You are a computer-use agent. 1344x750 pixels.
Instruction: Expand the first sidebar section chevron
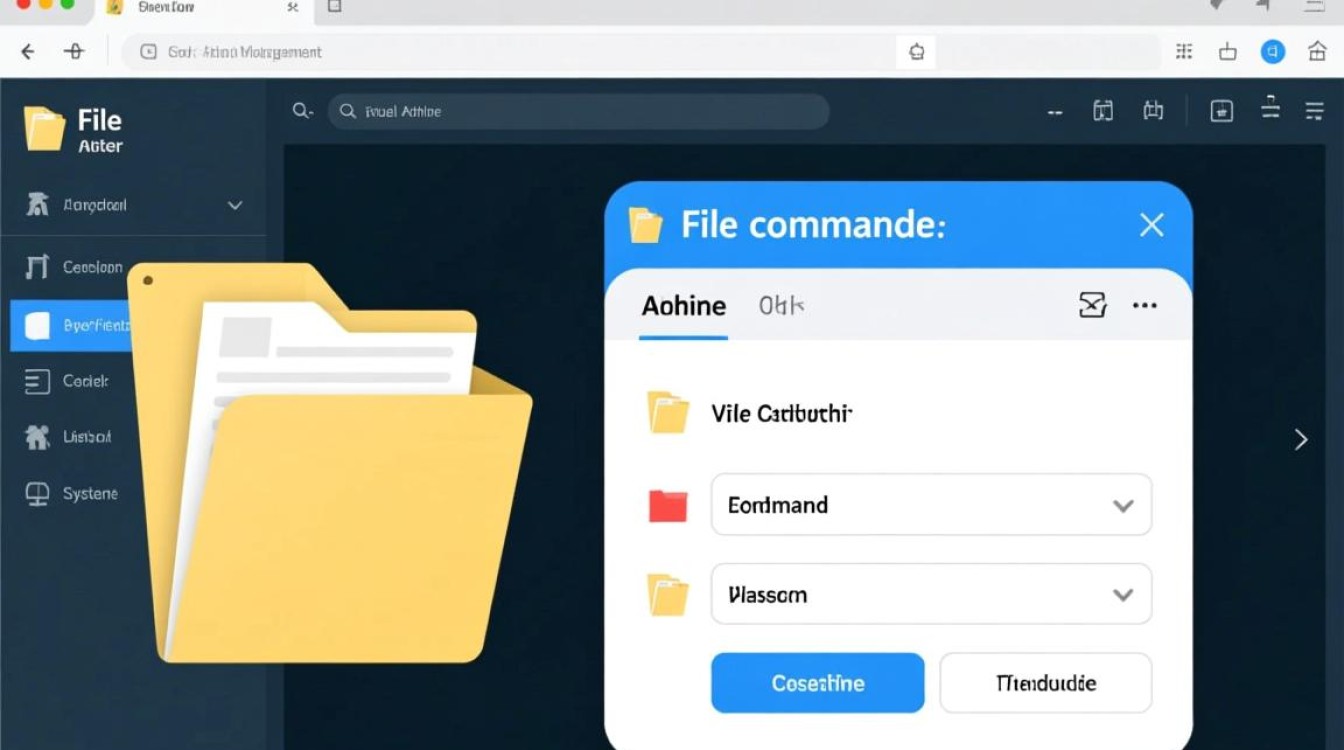pyautogui.click(x=235, y=205)
